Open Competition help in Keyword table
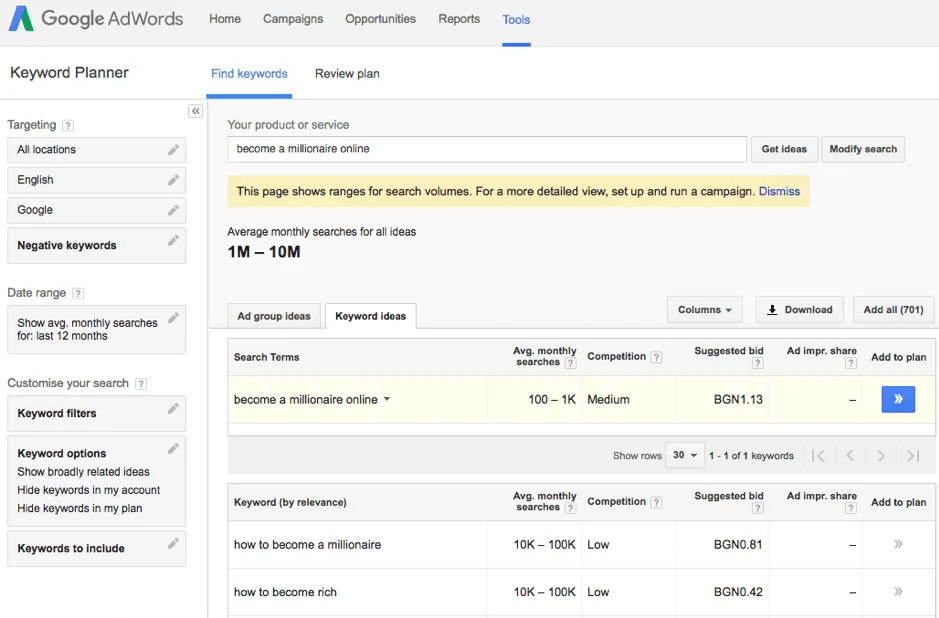Screen dimensions: 939x618 coord(656,502)
